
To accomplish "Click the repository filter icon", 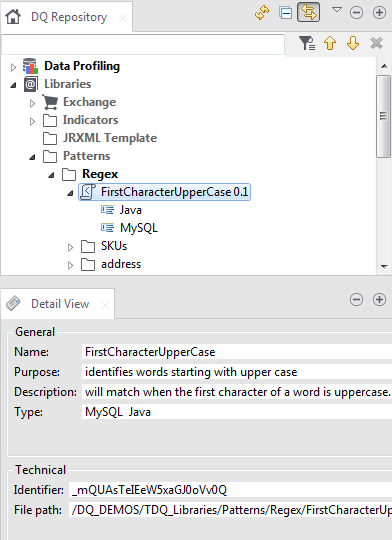I will 307,43.
